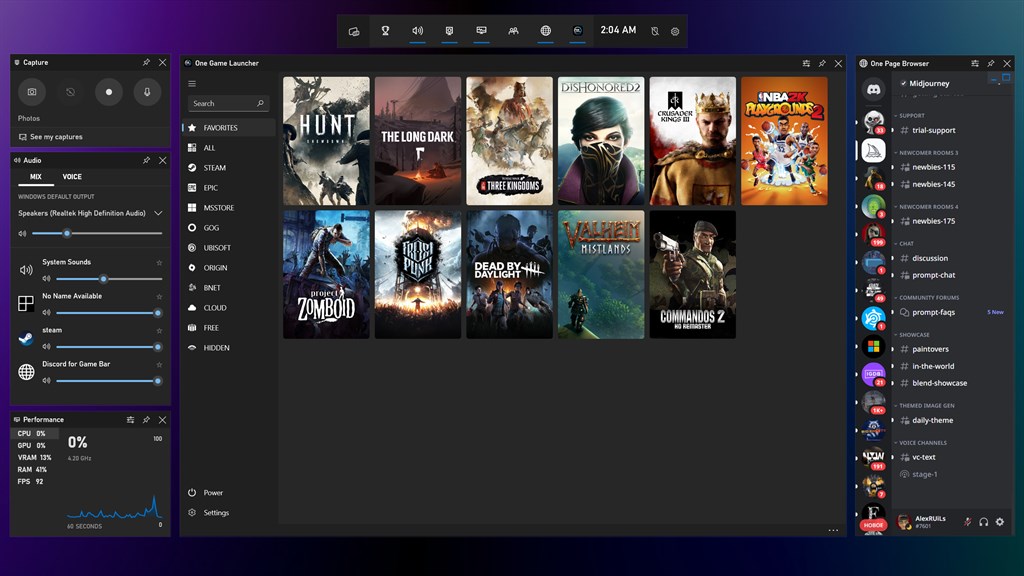
Task: Collapse the CHAT channel category
Action: 904,244
